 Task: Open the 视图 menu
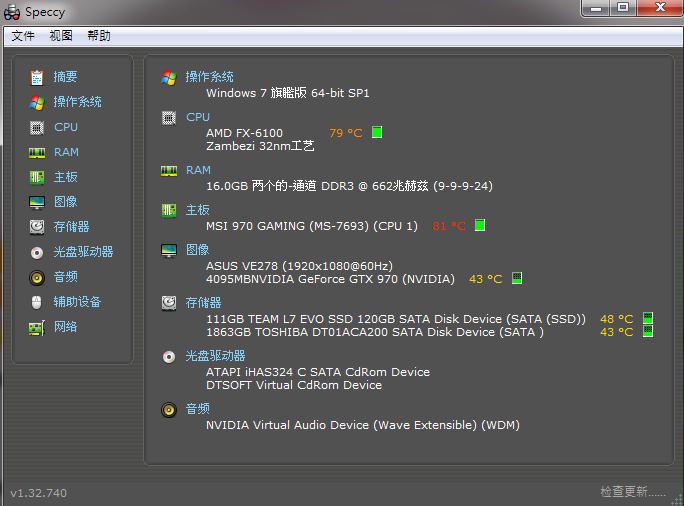tap(61, 36)
